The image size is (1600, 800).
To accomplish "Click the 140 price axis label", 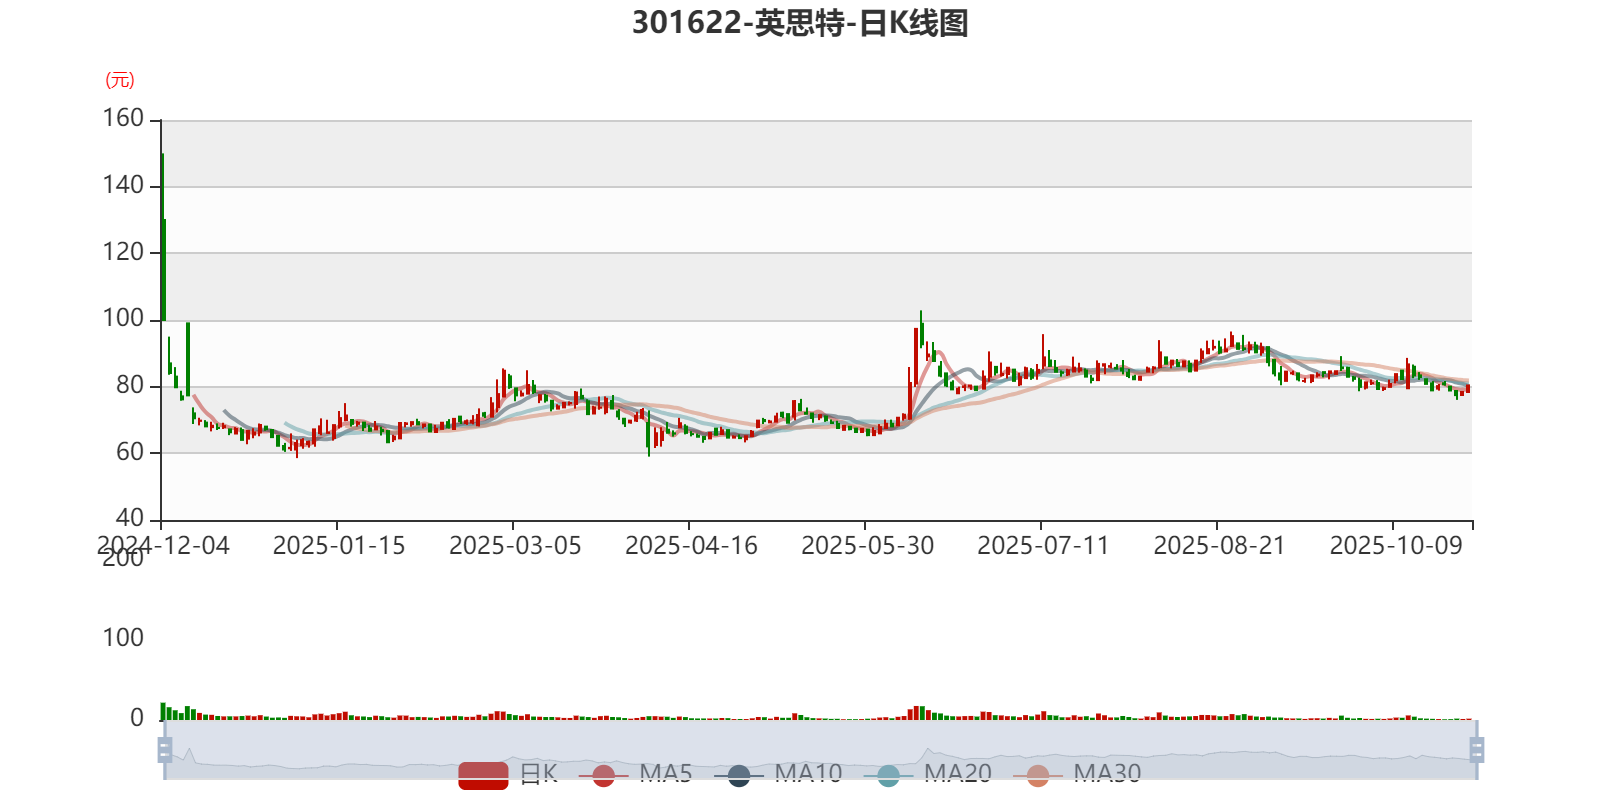I will click(x=123, y=185).
